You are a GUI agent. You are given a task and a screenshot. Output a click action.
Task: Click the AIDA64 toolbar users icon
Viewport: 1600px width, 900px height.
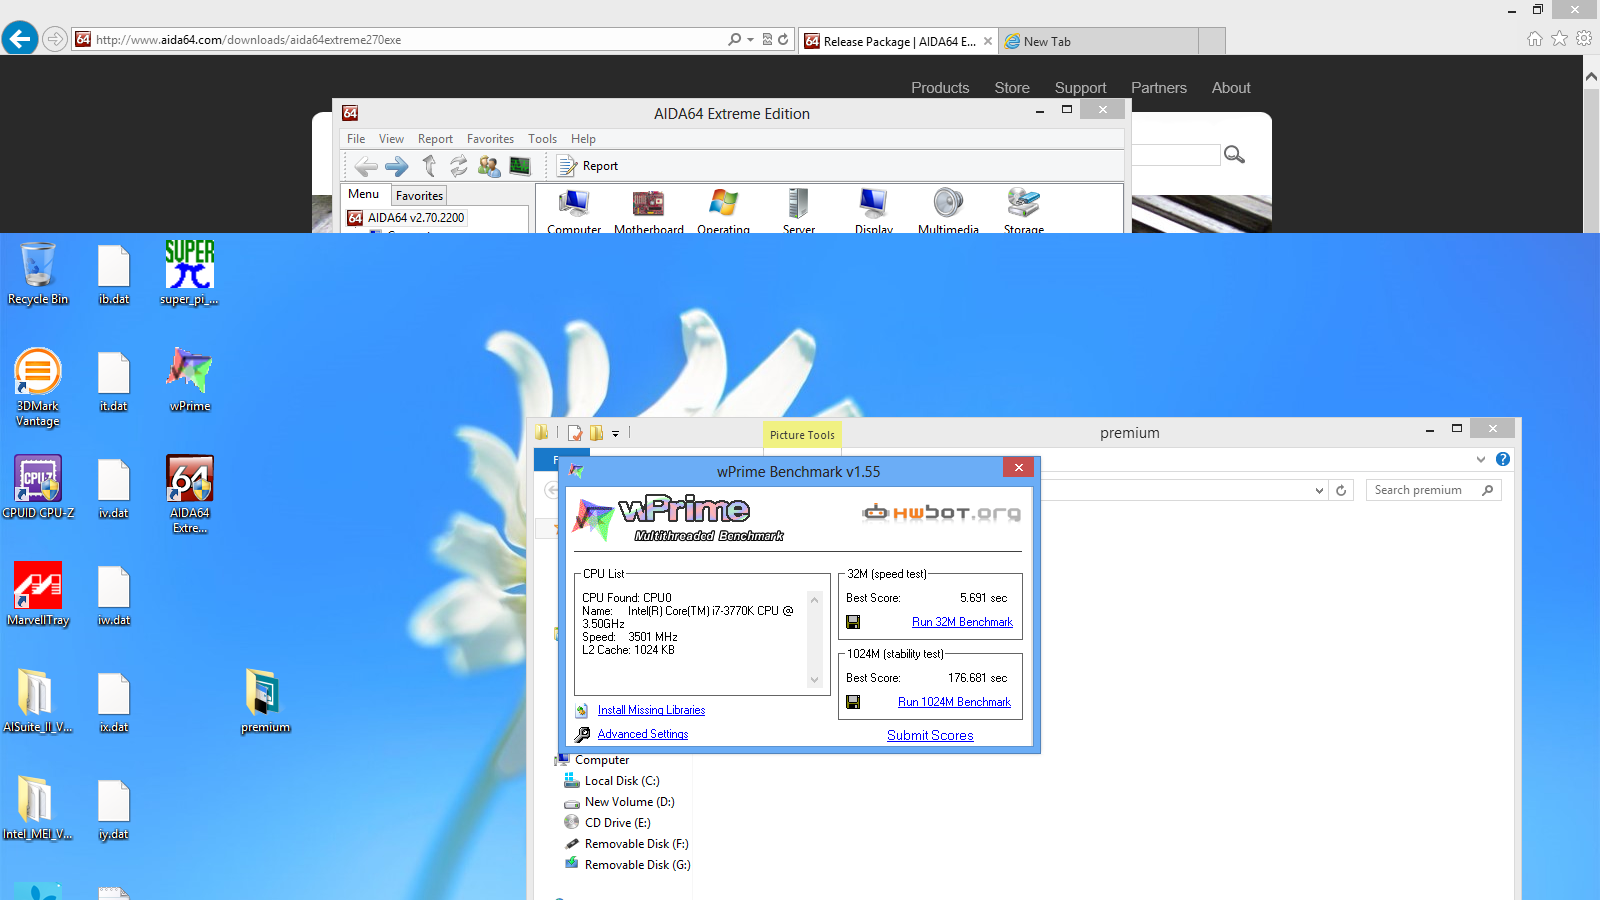point(489,166)
